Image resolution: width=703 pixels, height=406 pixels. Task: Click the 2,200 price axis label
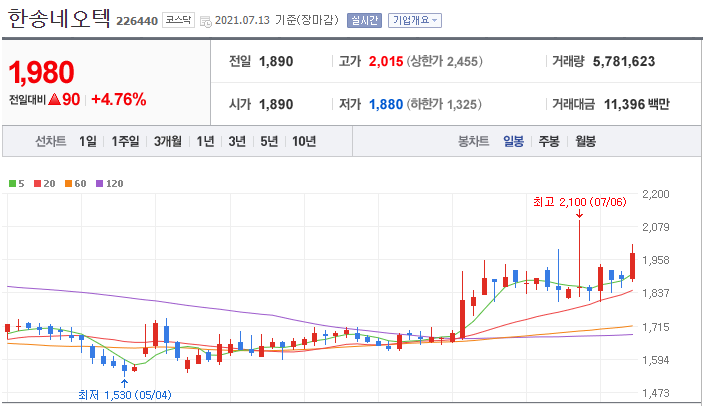pyautogui.click(x=655, y=194)
